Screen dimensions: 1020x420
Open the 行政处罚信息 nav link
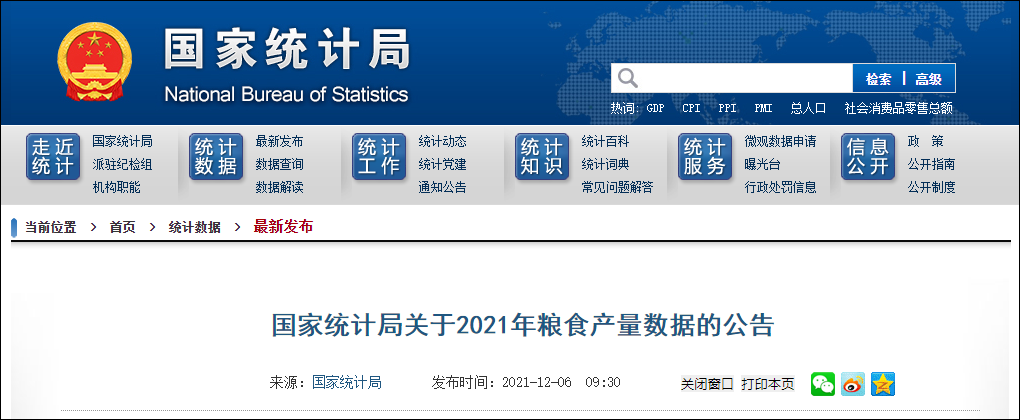781,188
